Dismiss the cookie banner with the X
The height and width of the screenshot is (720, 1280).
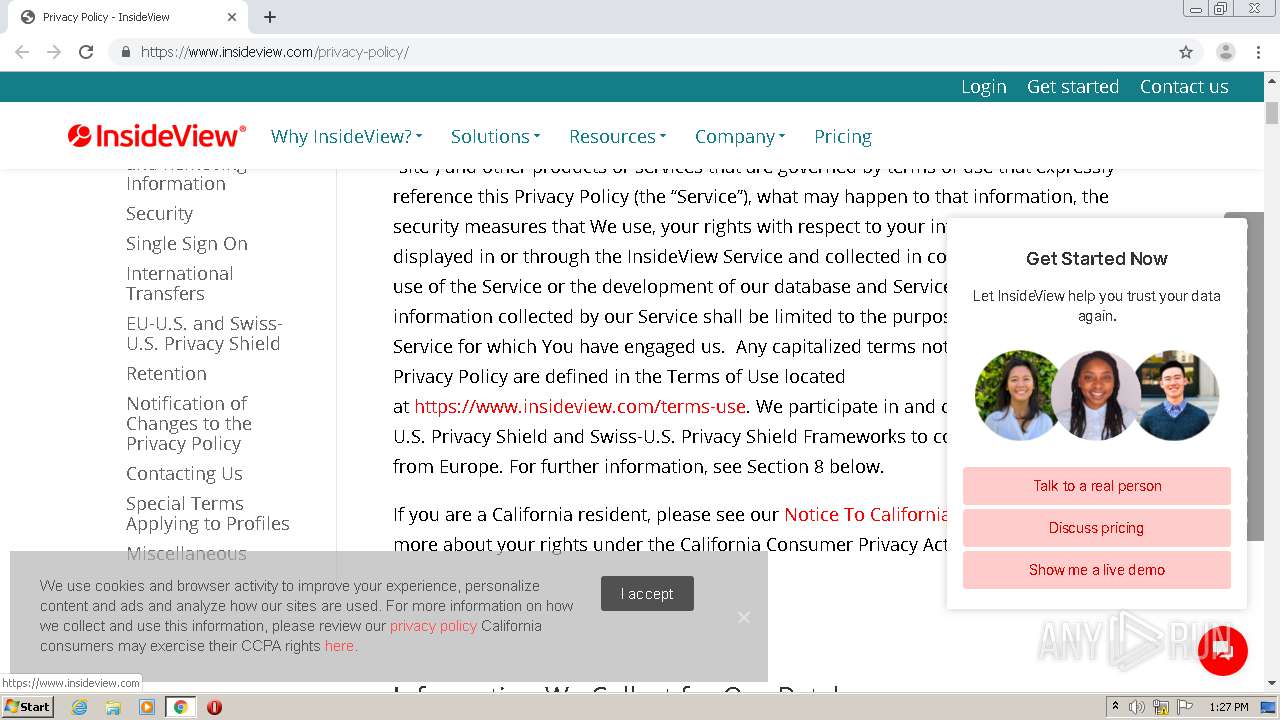(x=744, y=617)
